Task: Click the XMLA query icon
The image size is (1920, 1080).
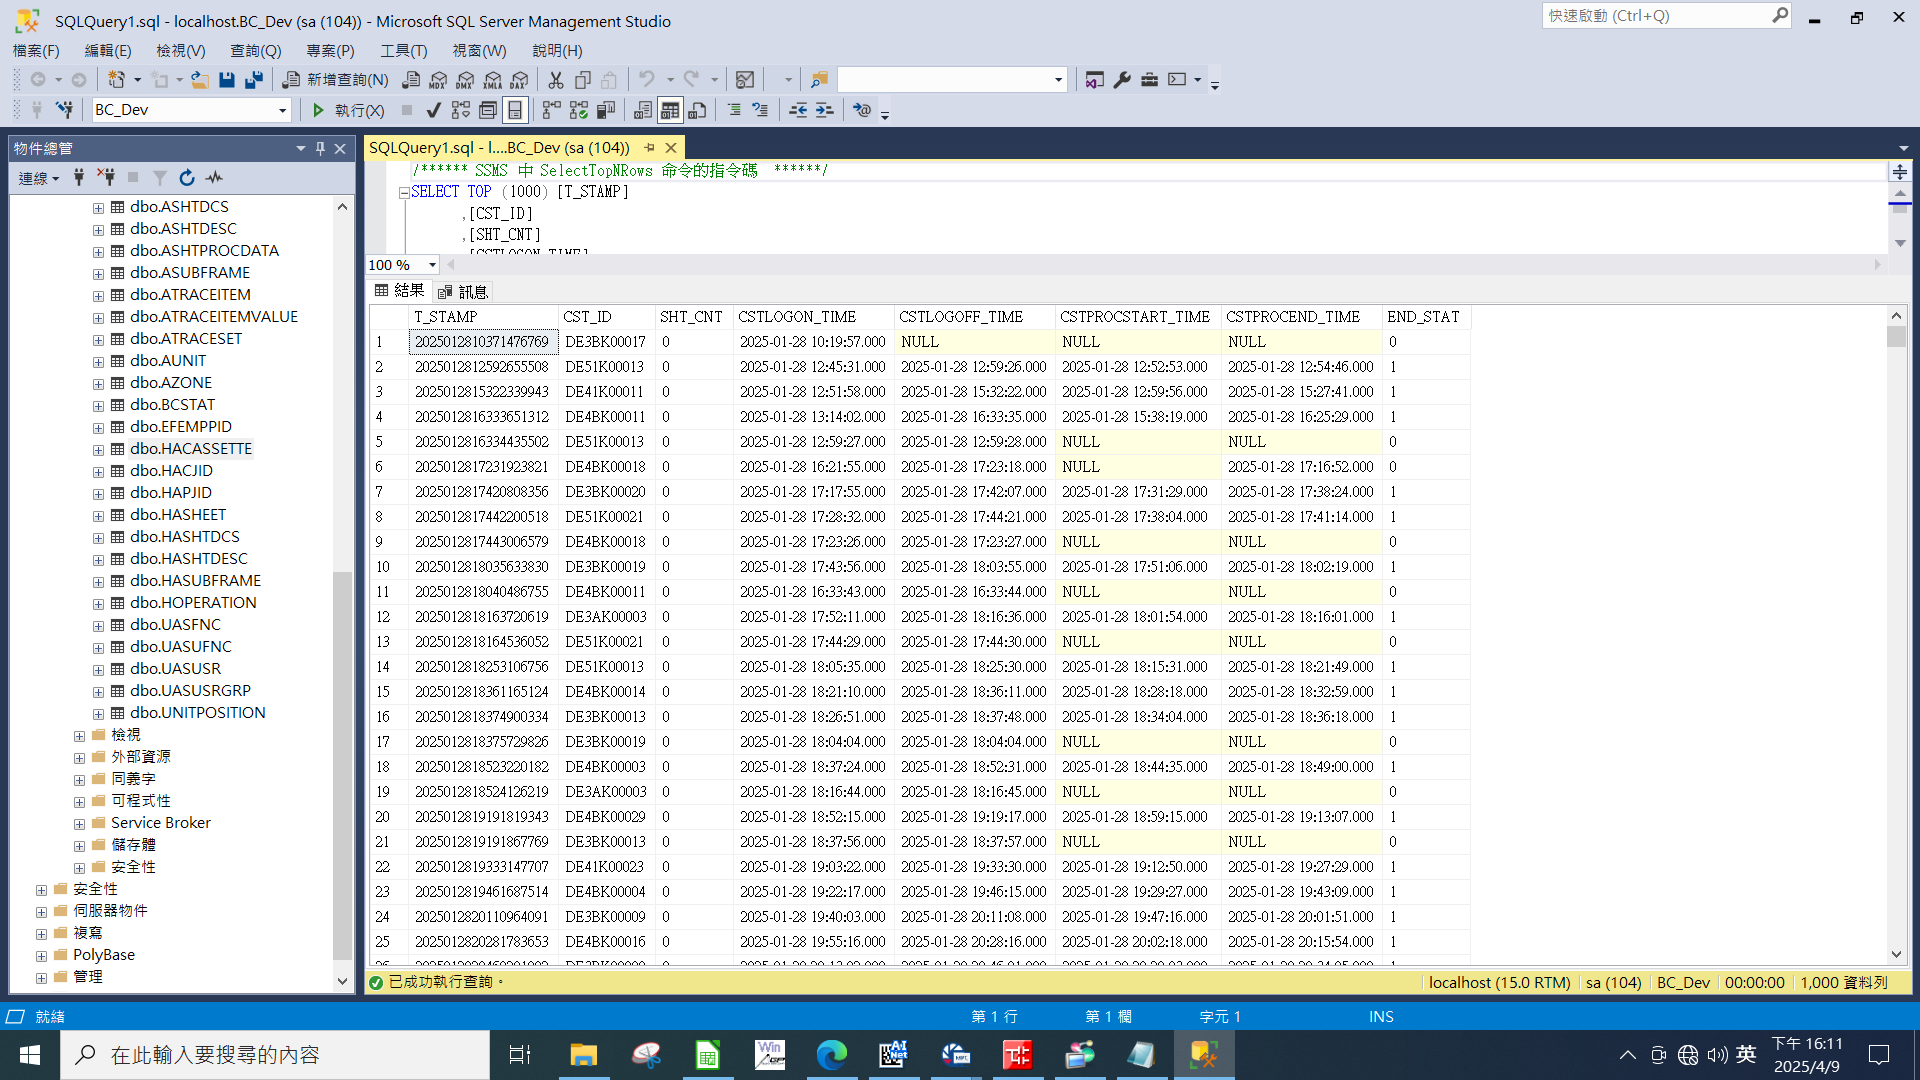Action: point(492,80)
